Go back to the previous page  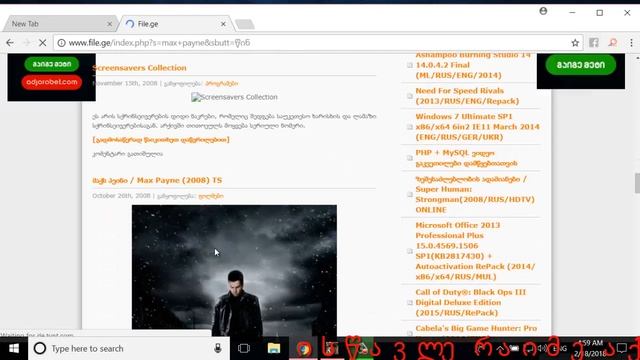point(10,42)
